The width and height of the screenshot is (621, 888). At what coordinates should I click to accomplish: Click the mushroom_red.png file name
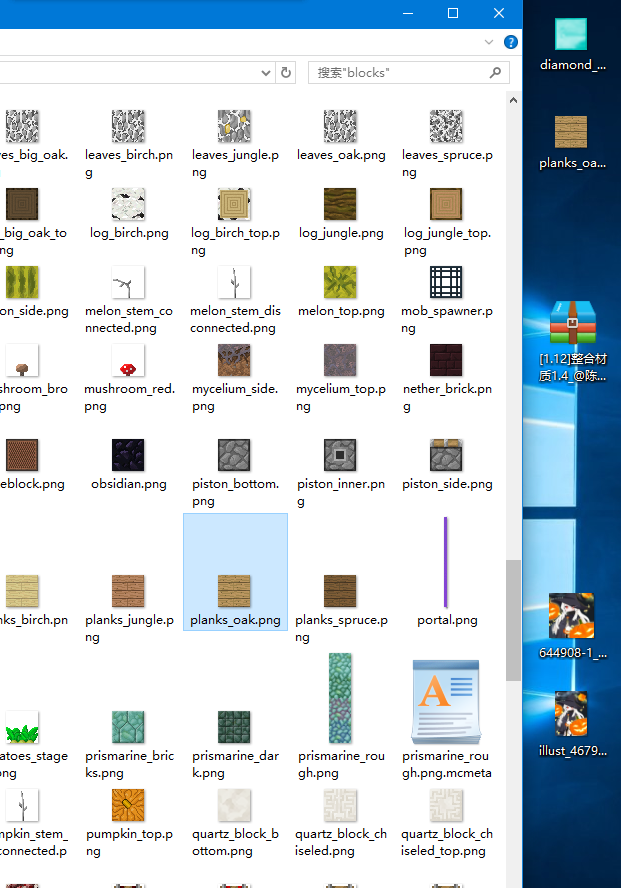point(130,398)
